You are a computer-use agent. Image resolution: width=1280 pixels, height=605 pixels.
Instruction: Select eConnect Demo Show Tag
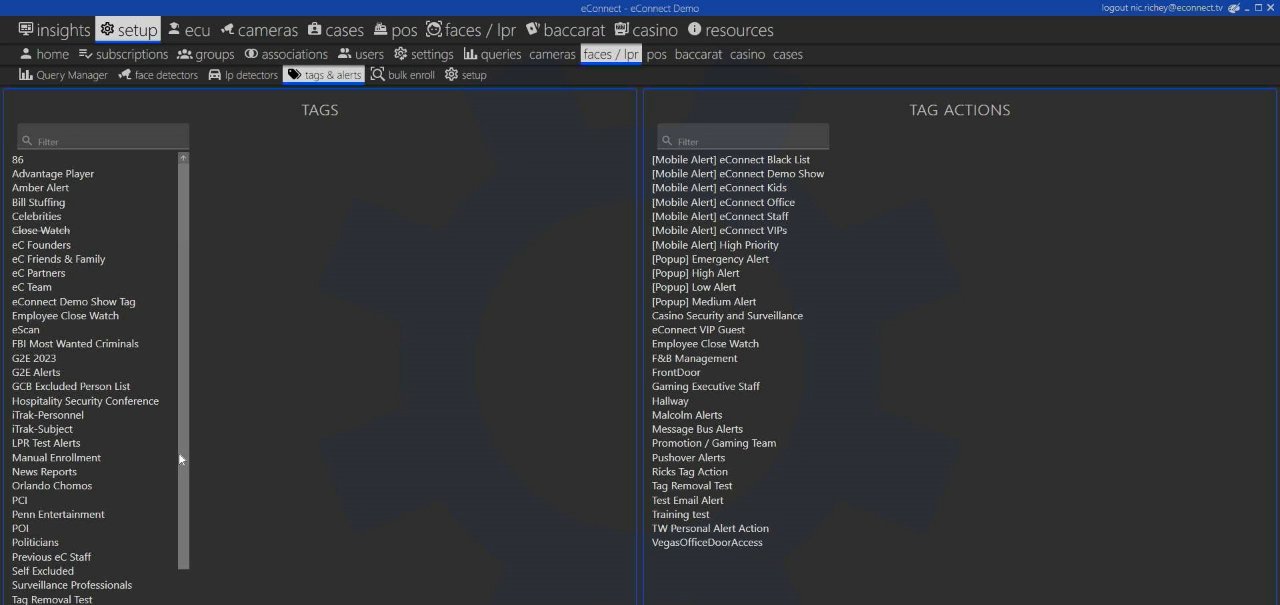[x=74, y=302]
